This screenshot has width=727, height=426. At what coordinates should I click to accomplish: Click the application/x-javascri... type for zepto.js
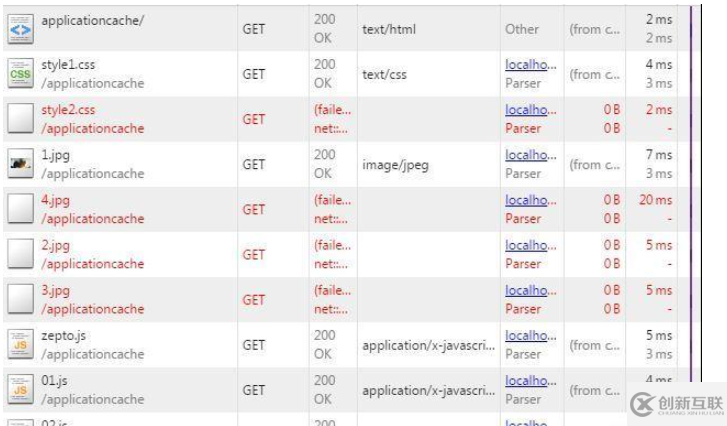coord(428,346)
